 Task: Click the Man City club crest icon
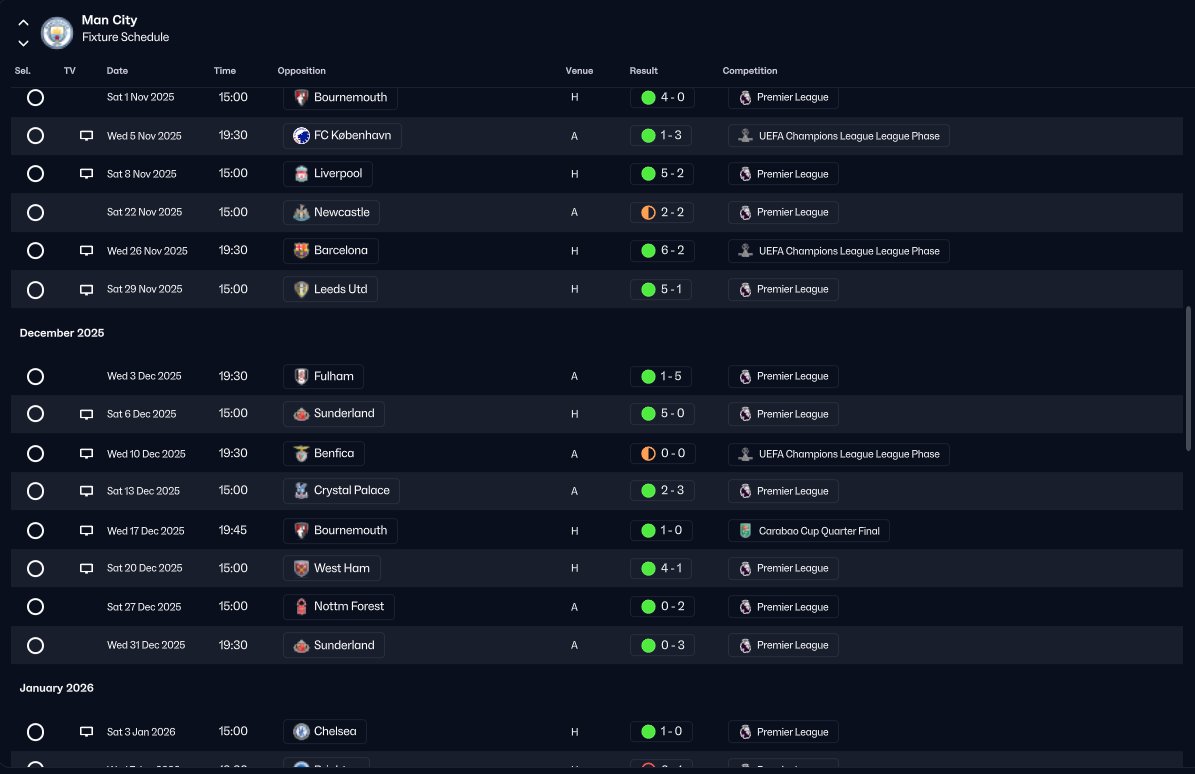[56, 33]
